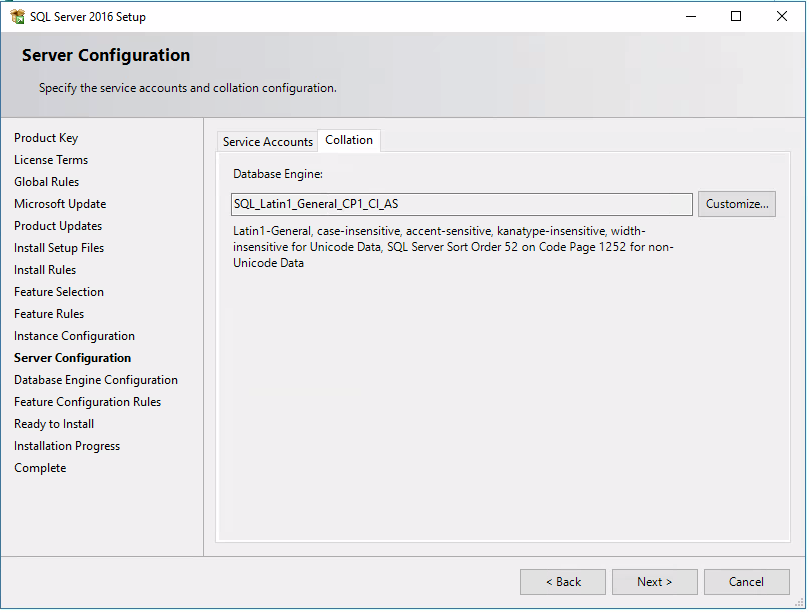Screen dimensions: 809x613
Task: Open the Customize collation dialog
Action: [x=736, y=204]
